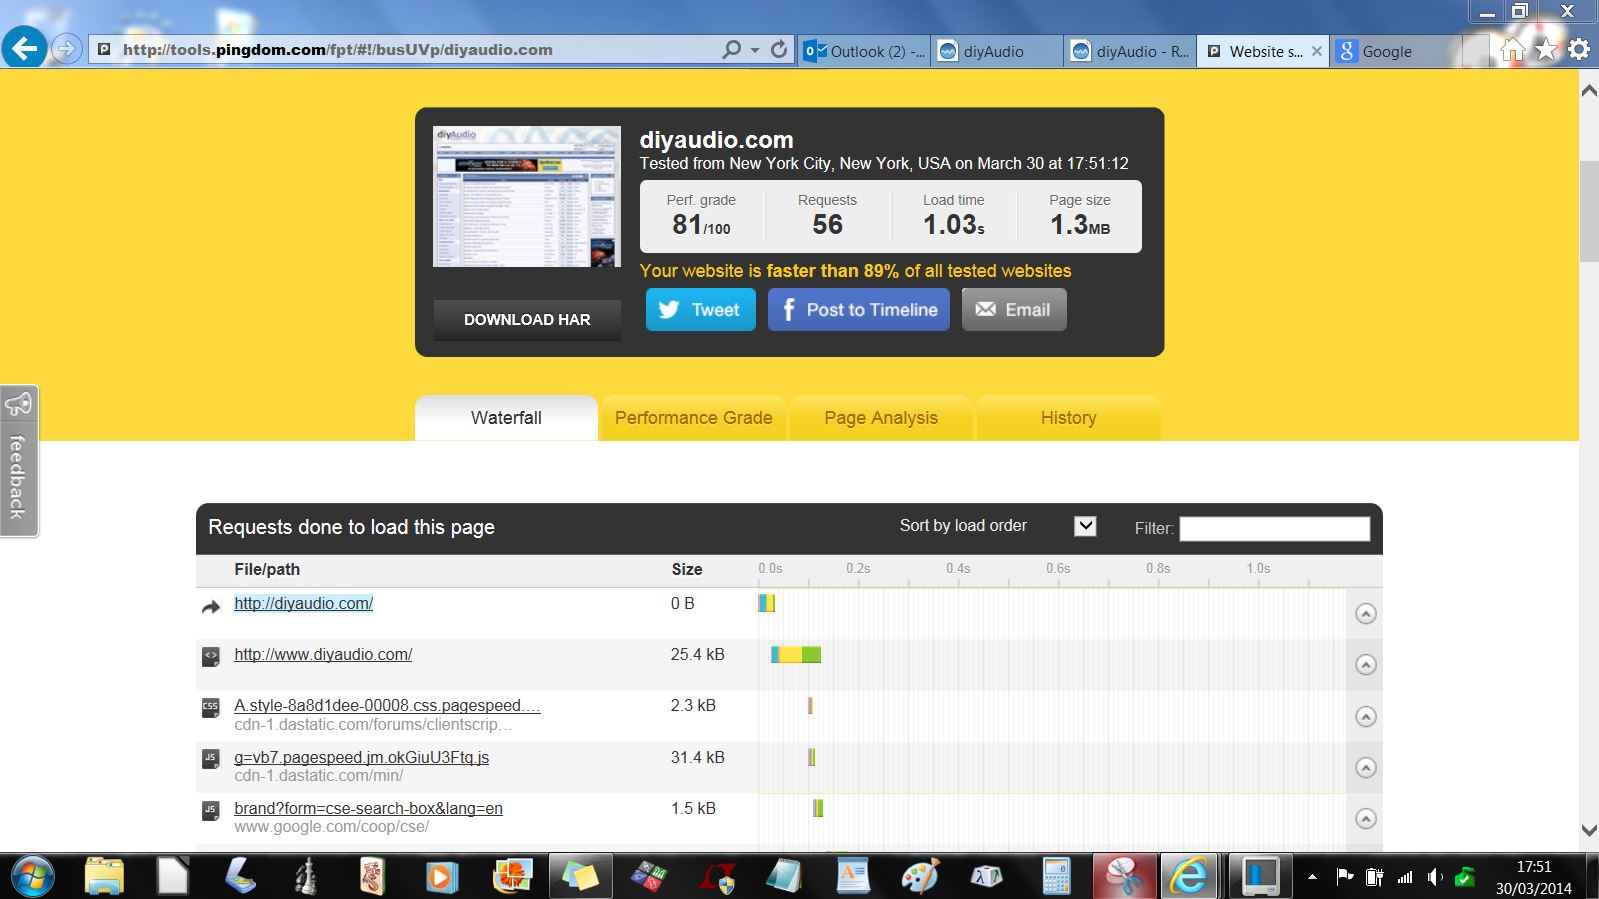1599x899 pixels.
Task: Expand details for g=vb7.pagespeed JS row
Action: [1365, 767]
